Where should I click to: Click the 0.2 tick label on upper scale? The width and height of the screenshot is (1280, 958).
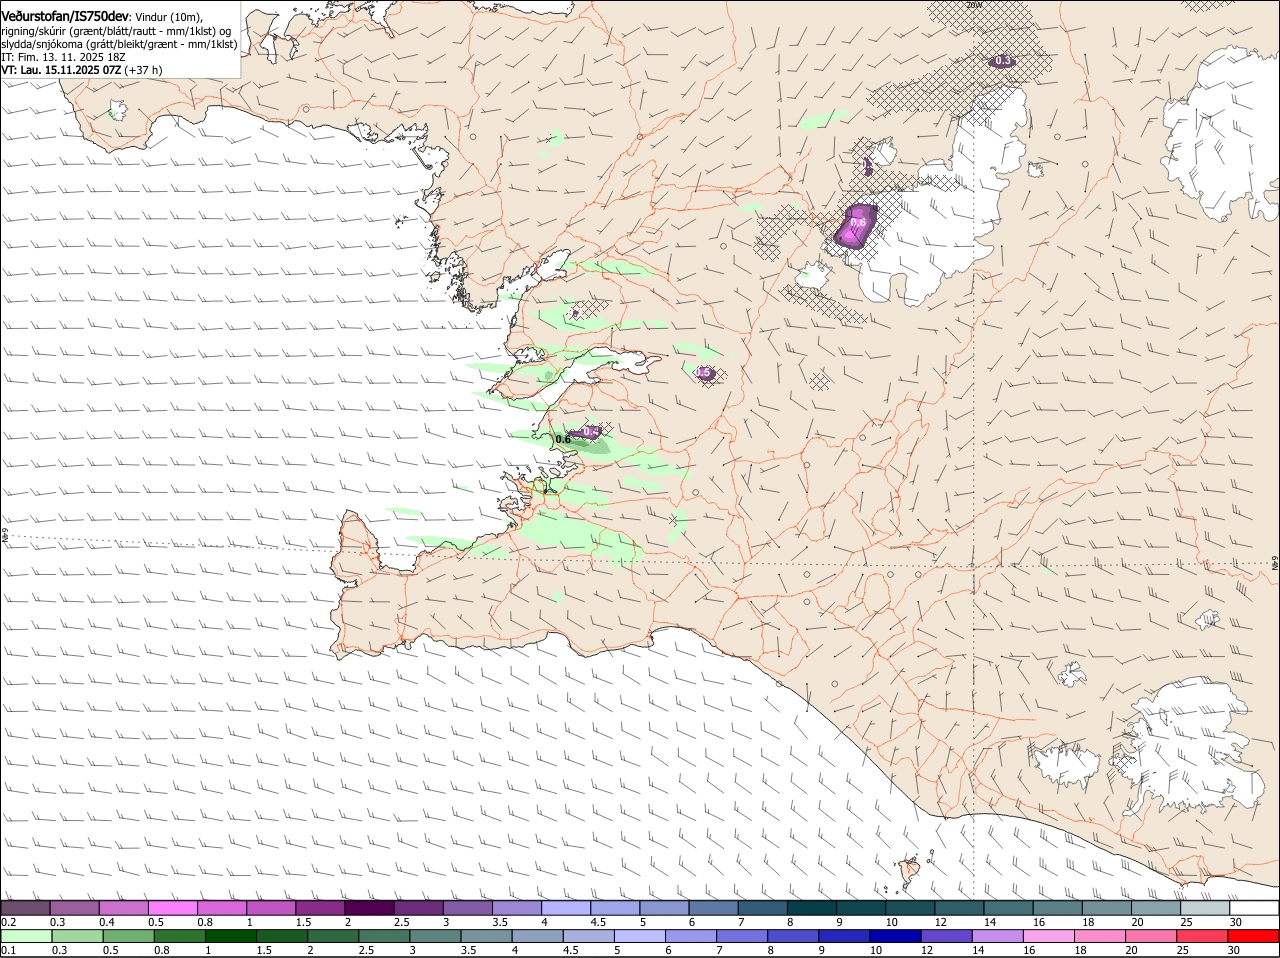point(8,922)
